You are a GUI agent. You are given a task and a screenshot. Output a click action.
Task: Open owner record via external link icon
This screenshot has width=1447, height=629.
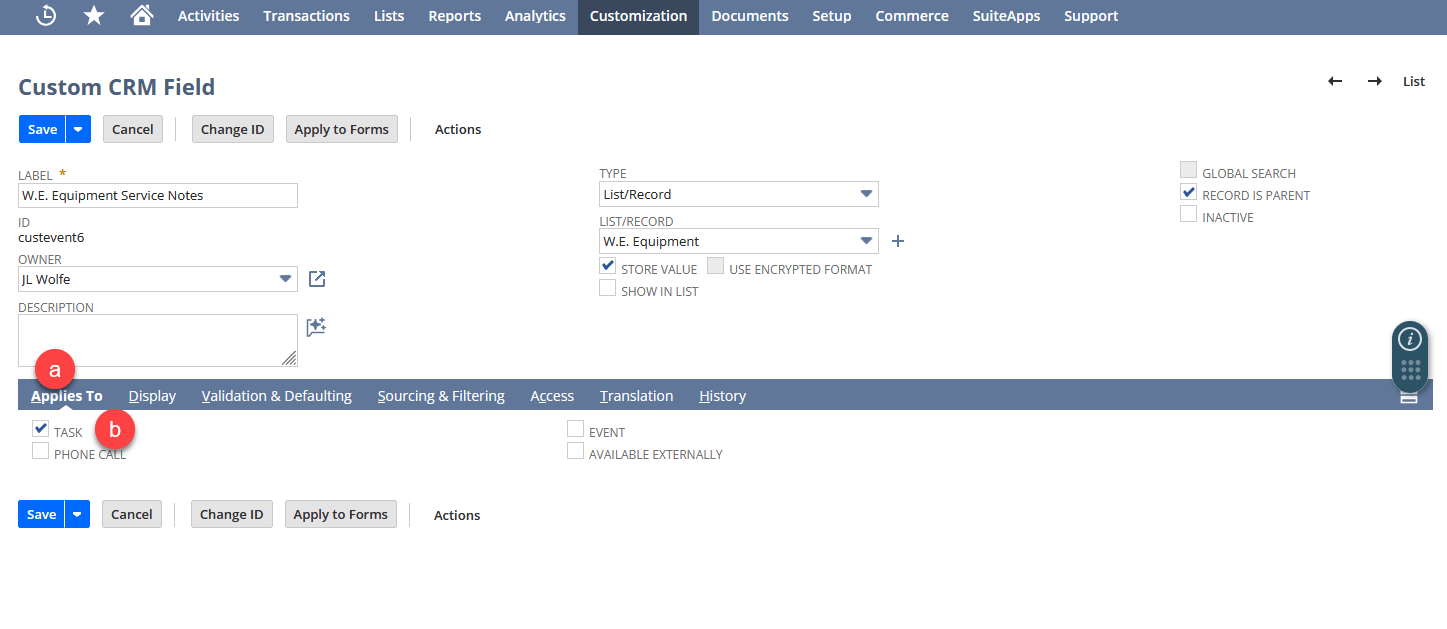tap(317, 279)
